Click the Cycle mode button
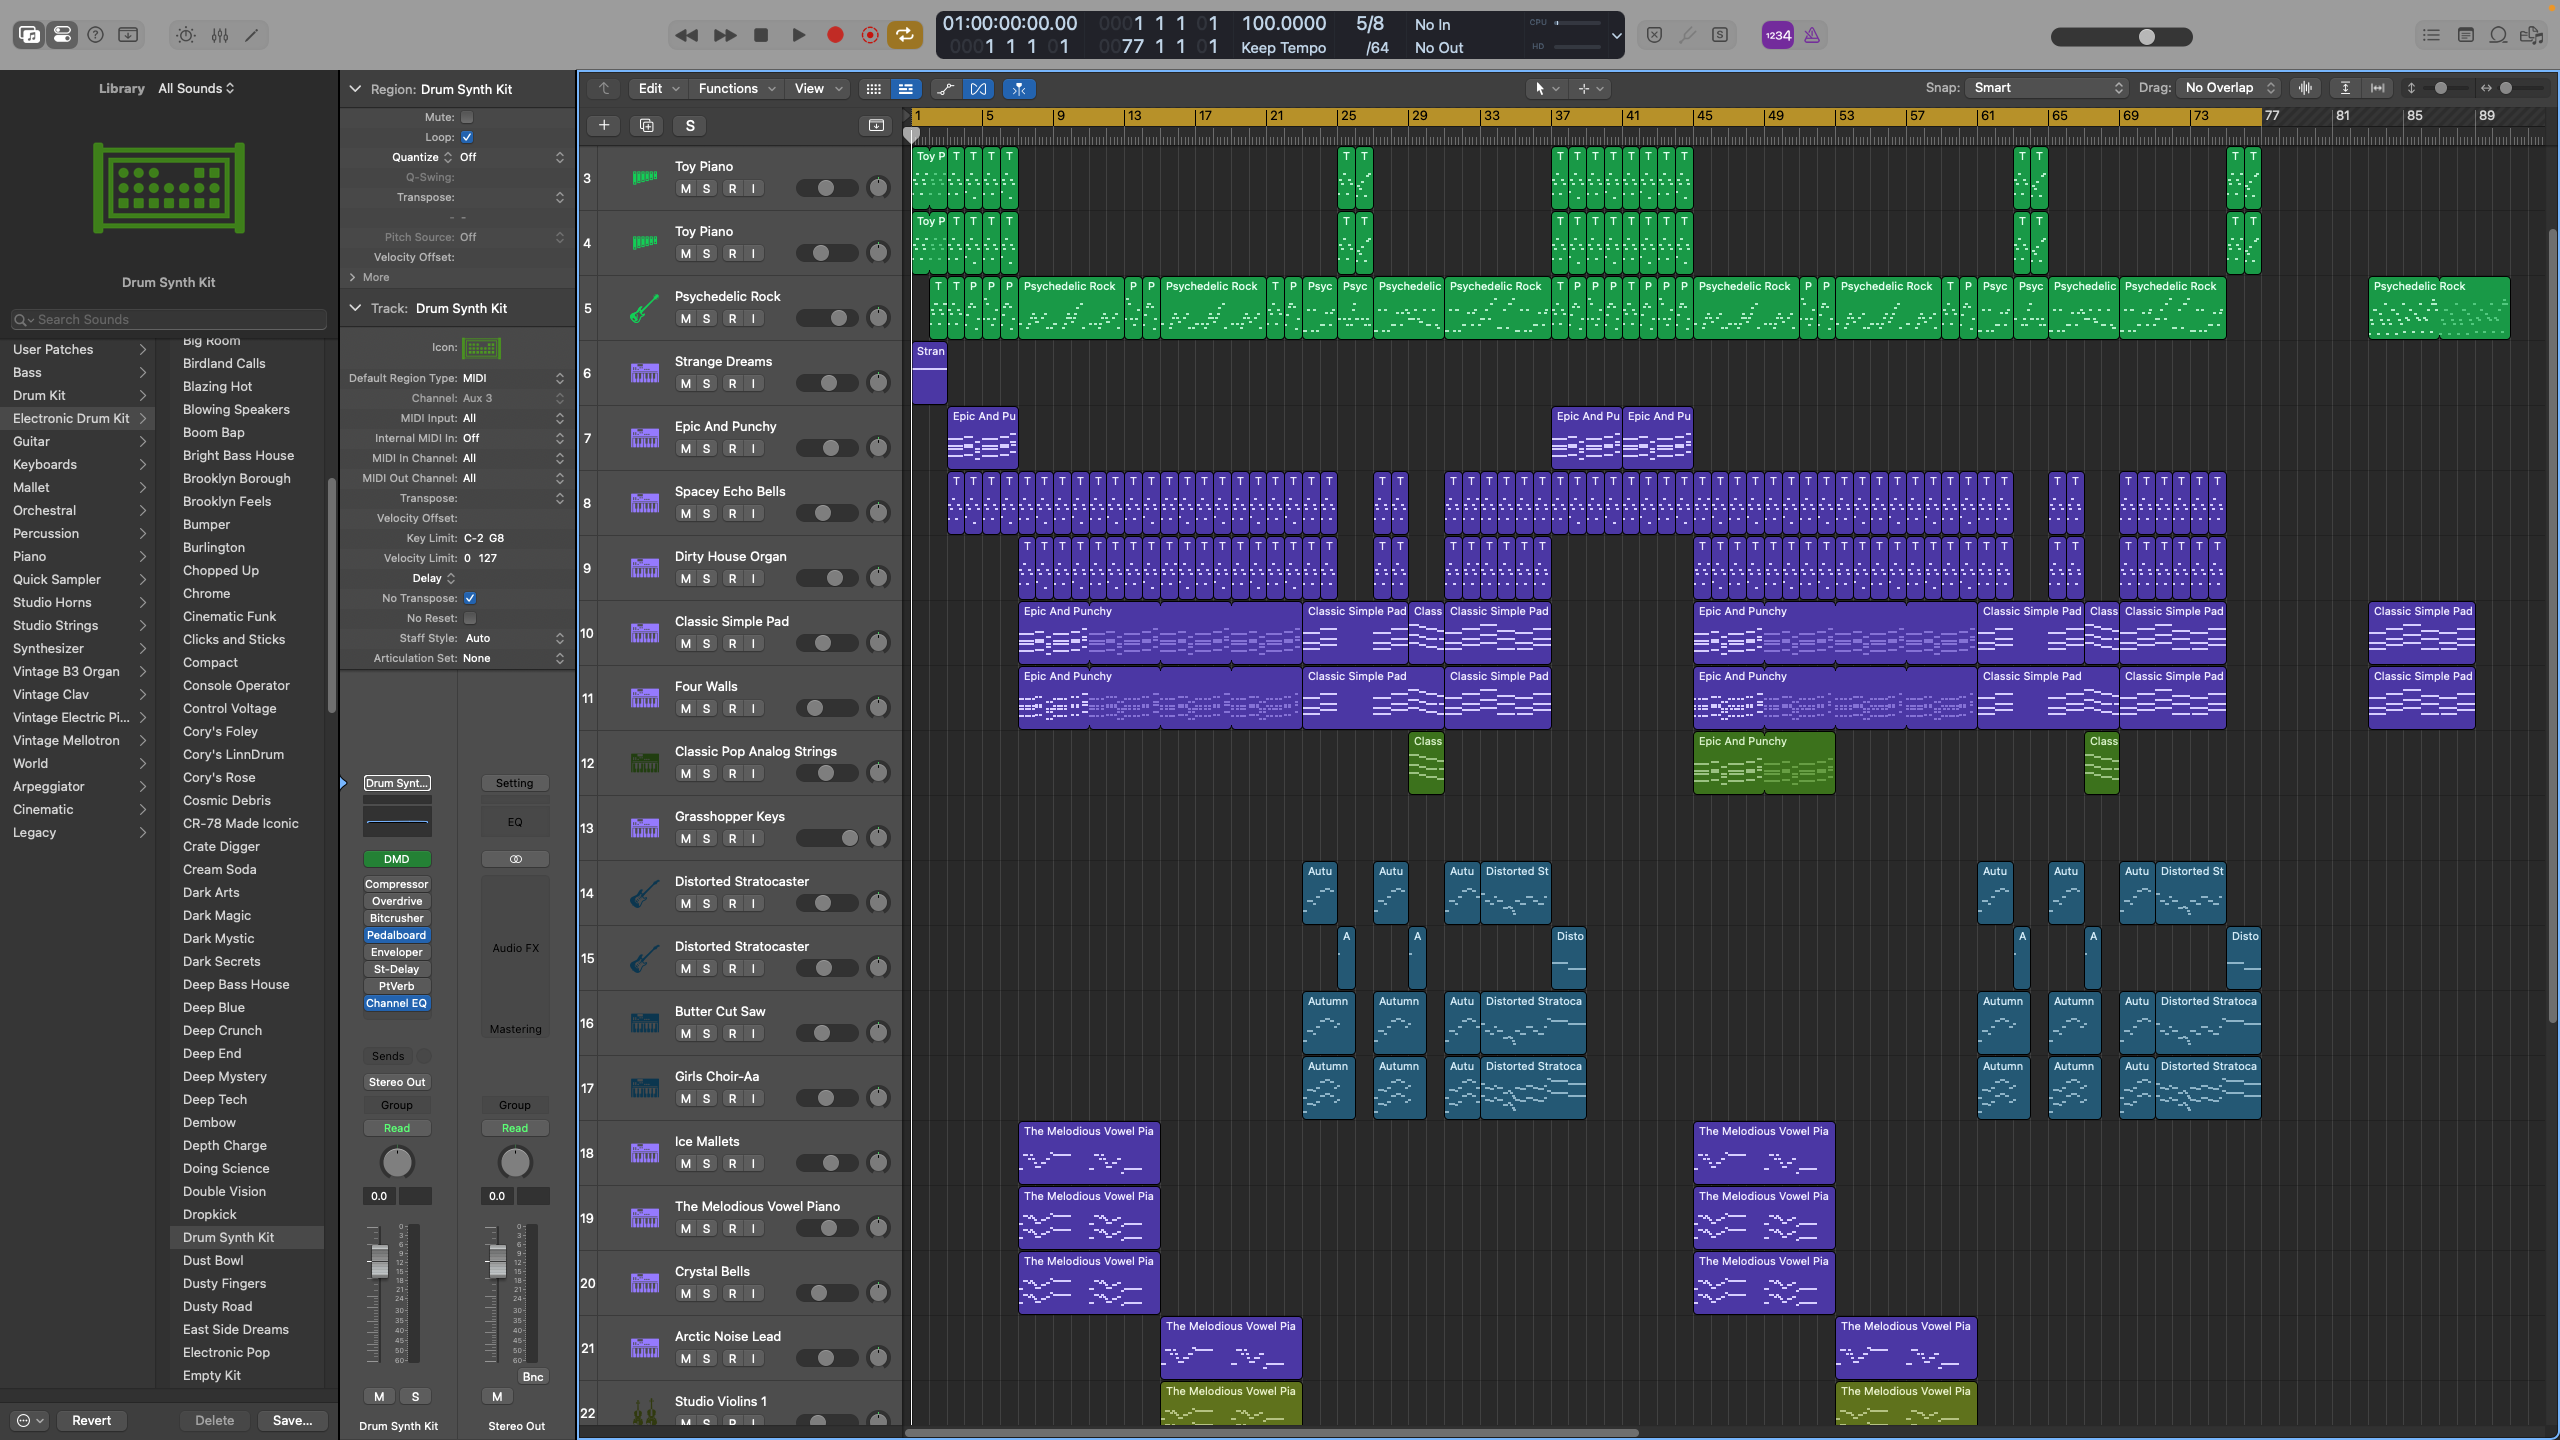 tap(904, 35)
